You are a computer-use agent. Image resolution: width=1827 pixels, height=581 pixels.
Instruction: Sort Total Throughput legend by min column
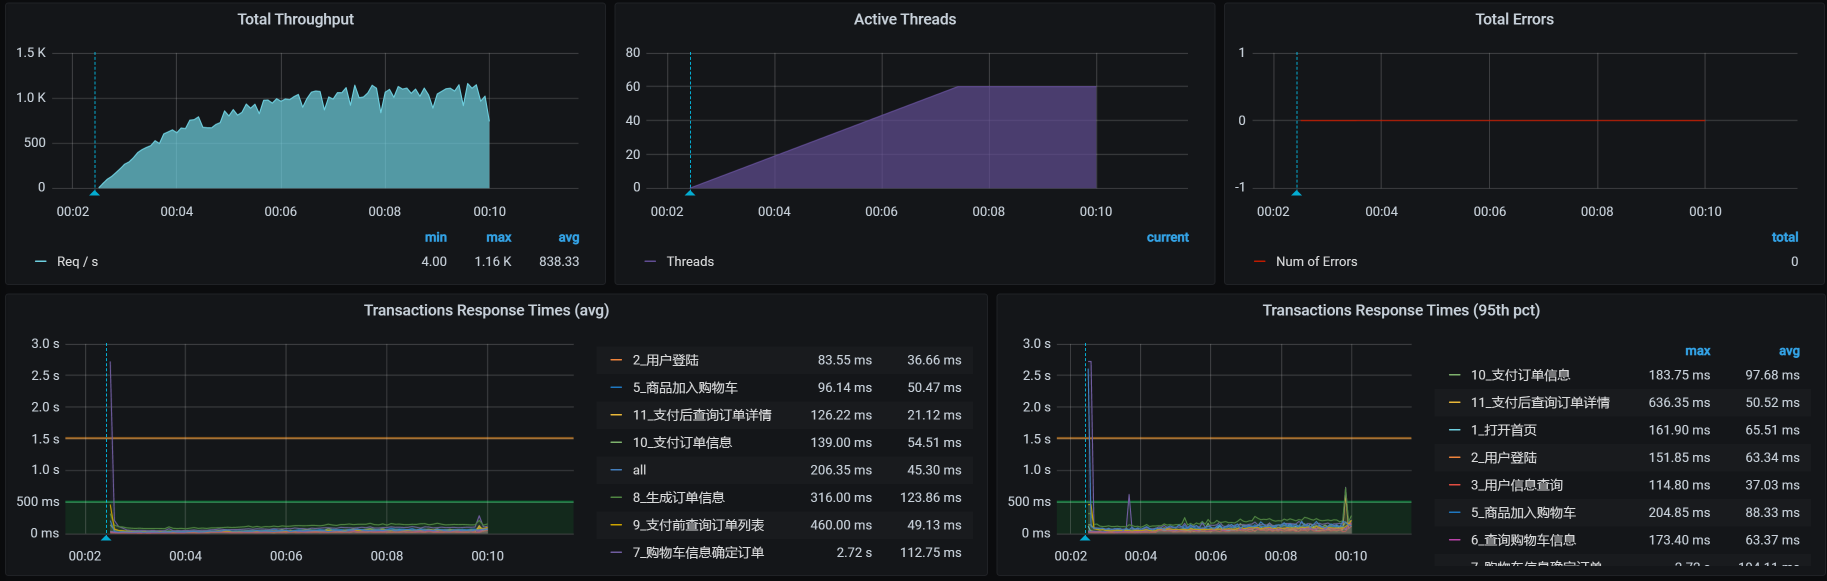coord(435,237)
